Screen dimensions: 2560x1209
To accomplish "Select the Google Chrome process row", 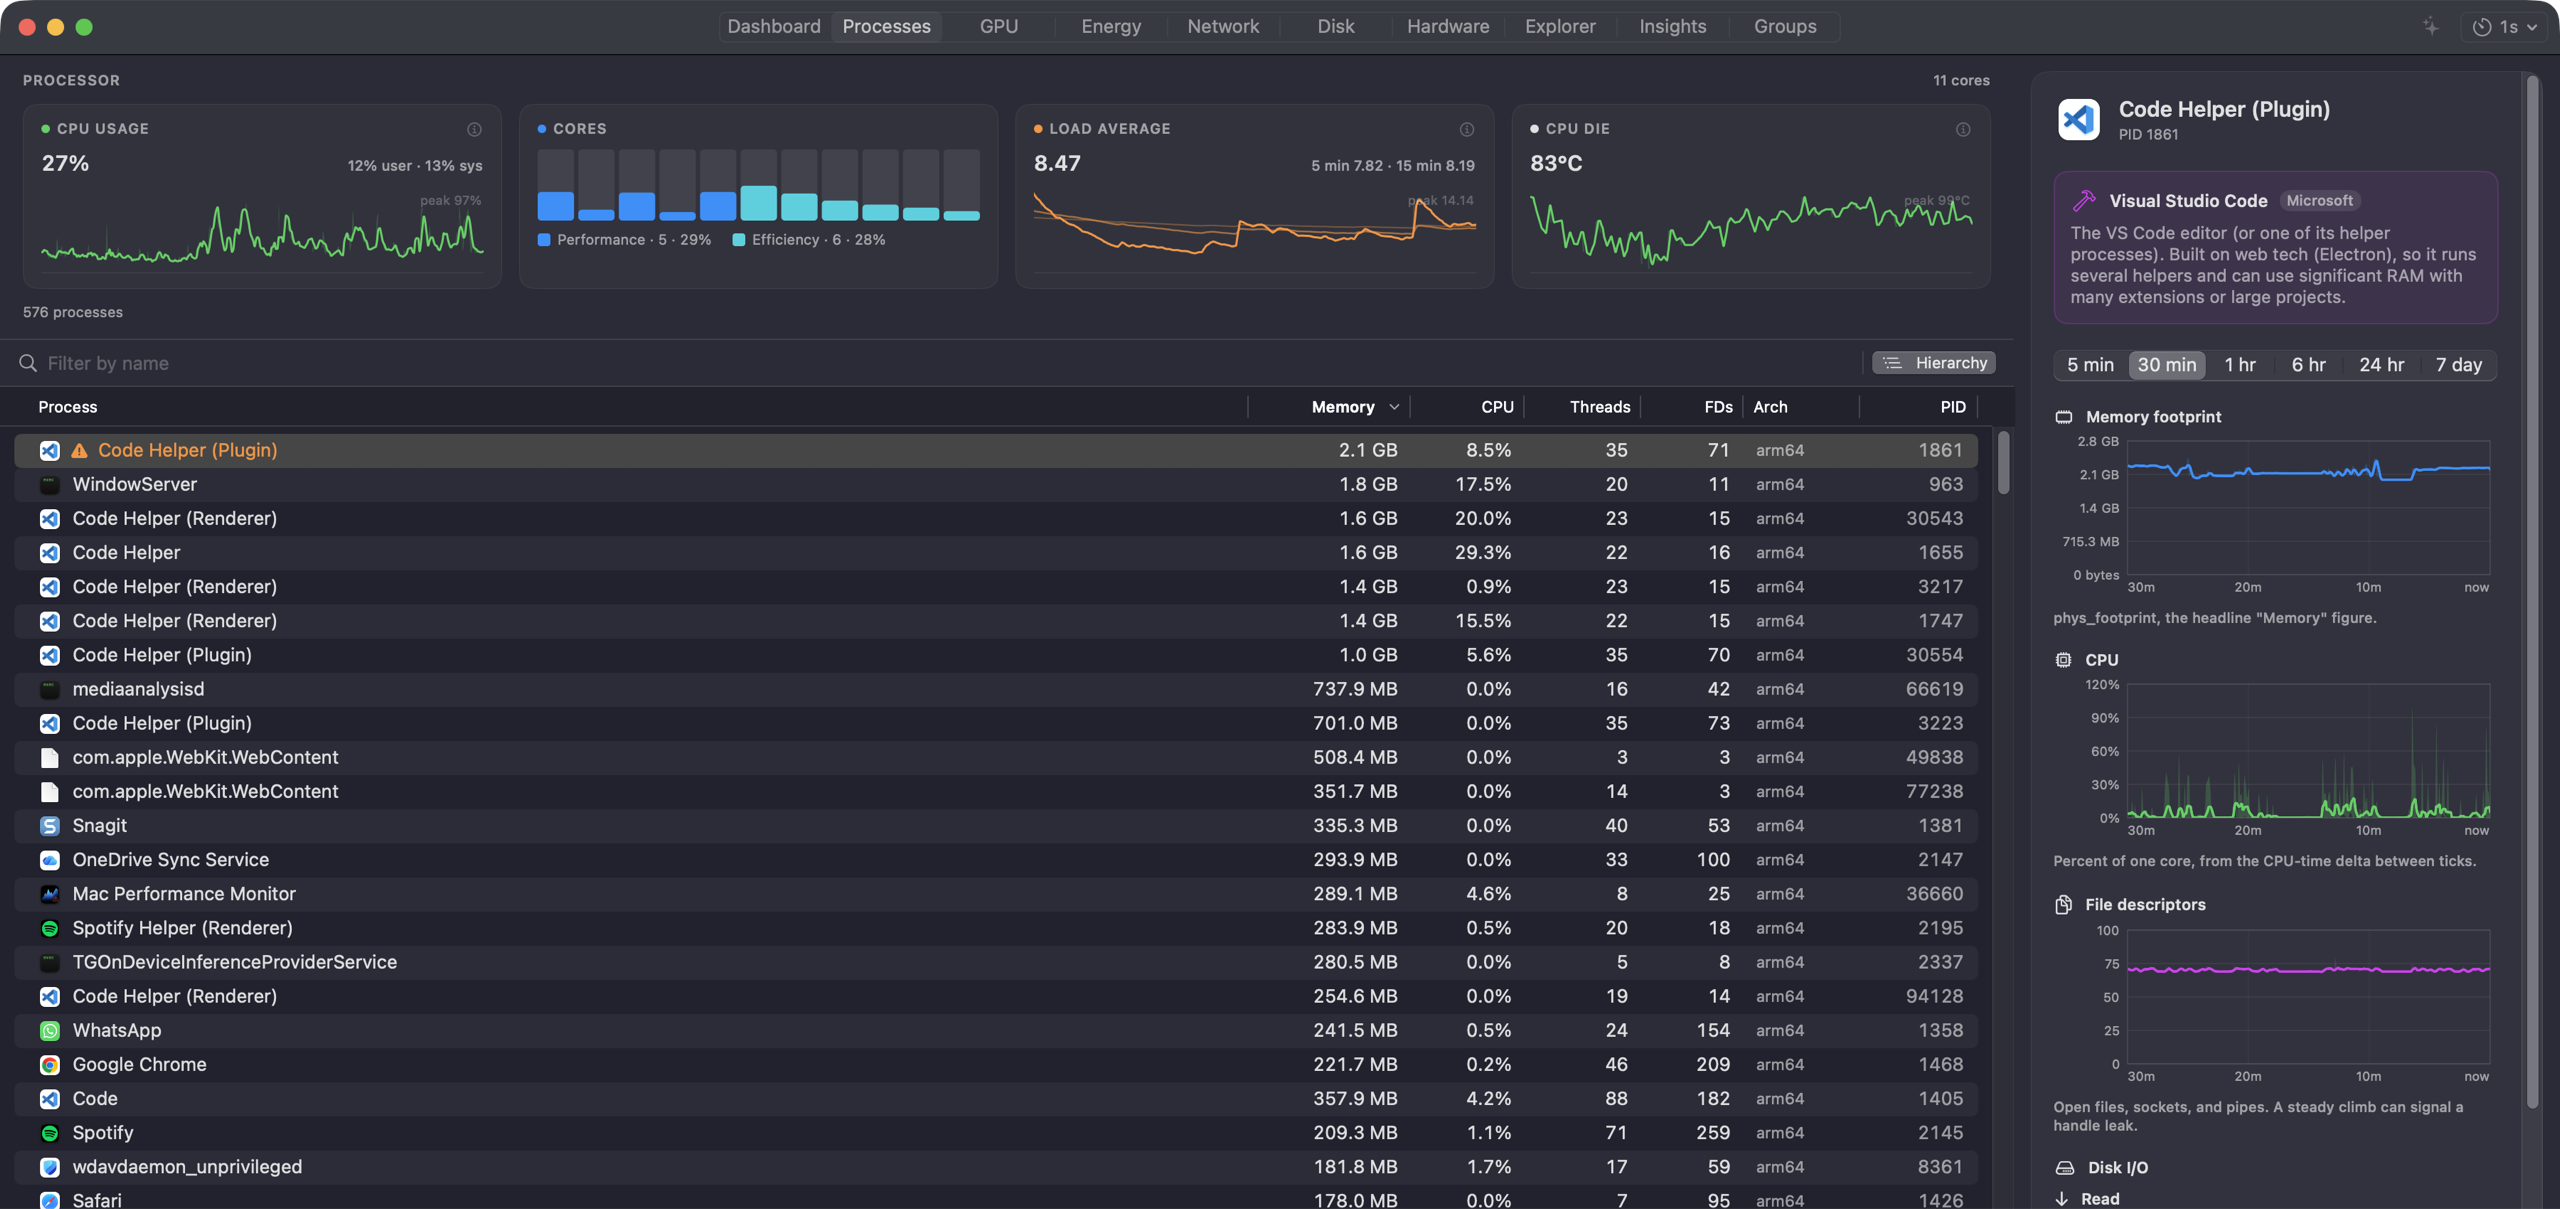I will pos(996,1064).
